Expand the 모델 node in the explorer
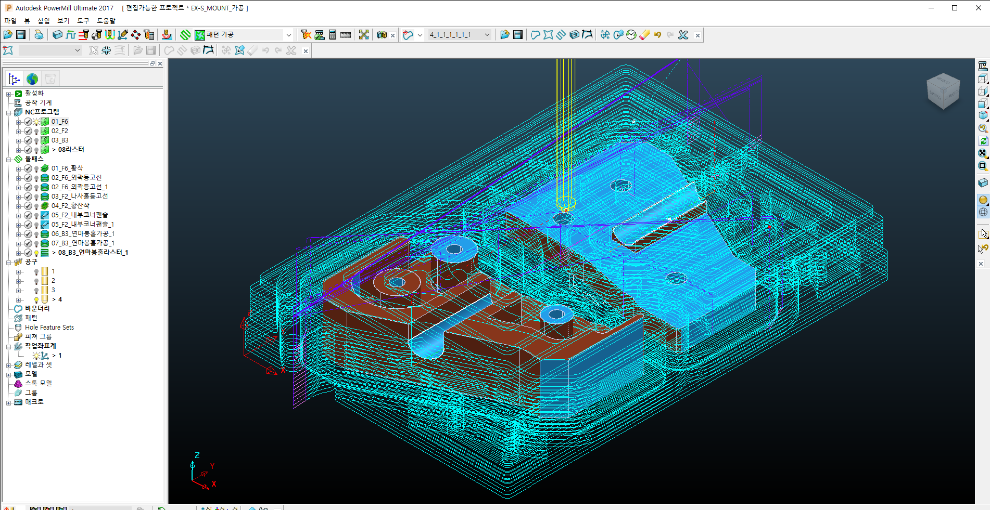Viewport: 990px width, 510px height. pos(8,374)
